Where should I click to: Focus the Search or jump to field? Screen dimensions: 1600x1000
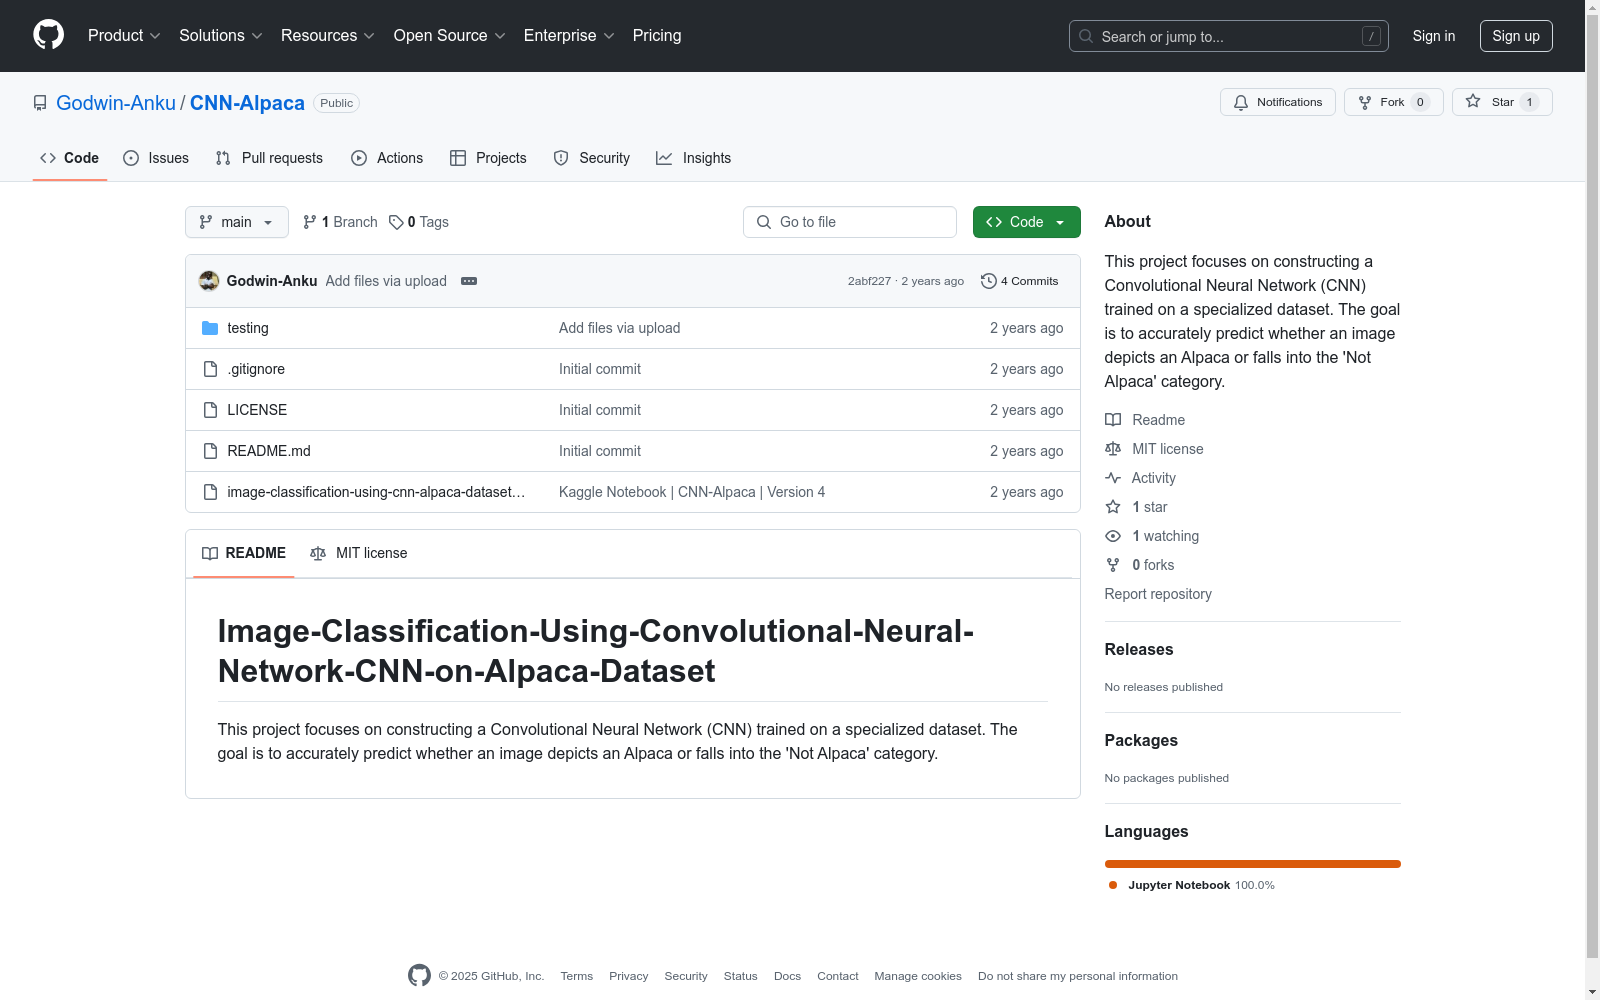1229,36
